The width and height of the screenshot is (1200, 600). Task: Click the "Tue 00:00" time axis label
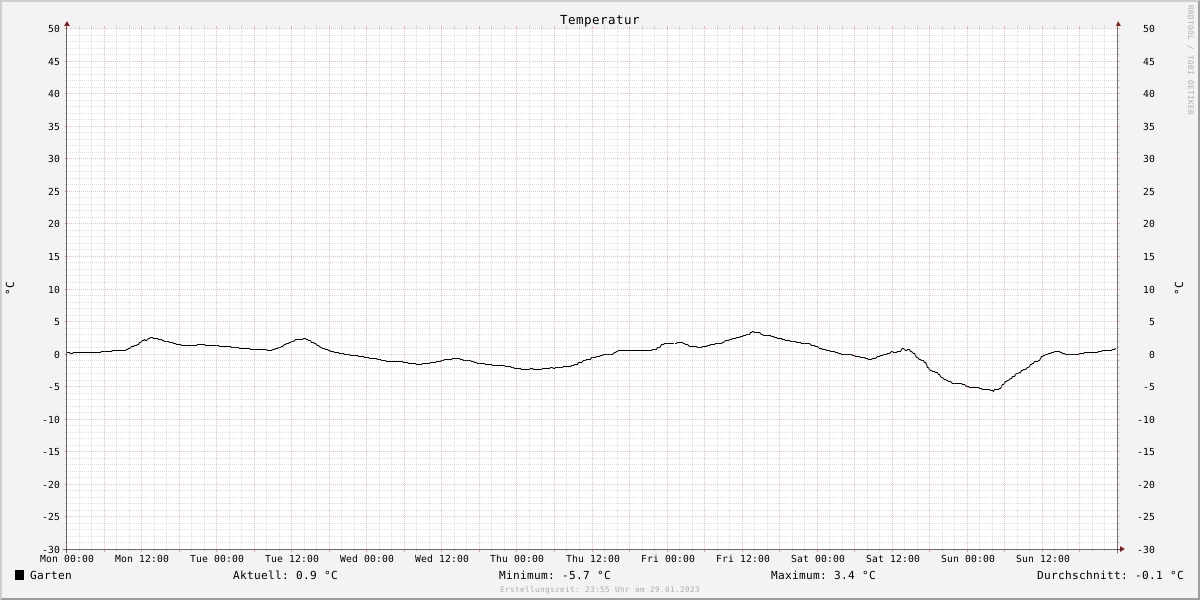(x=217, y=559)
